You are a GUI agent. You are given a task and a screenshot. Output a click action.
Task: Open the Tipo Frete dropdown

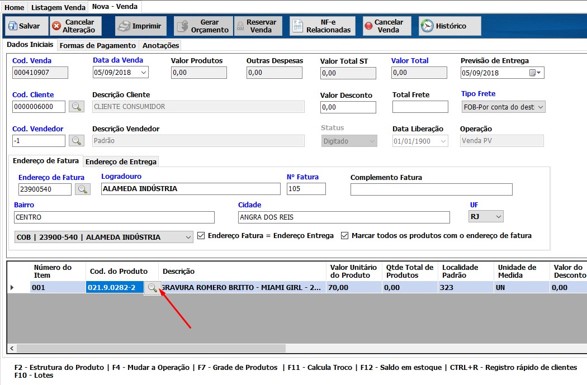(x=541, y=107)
